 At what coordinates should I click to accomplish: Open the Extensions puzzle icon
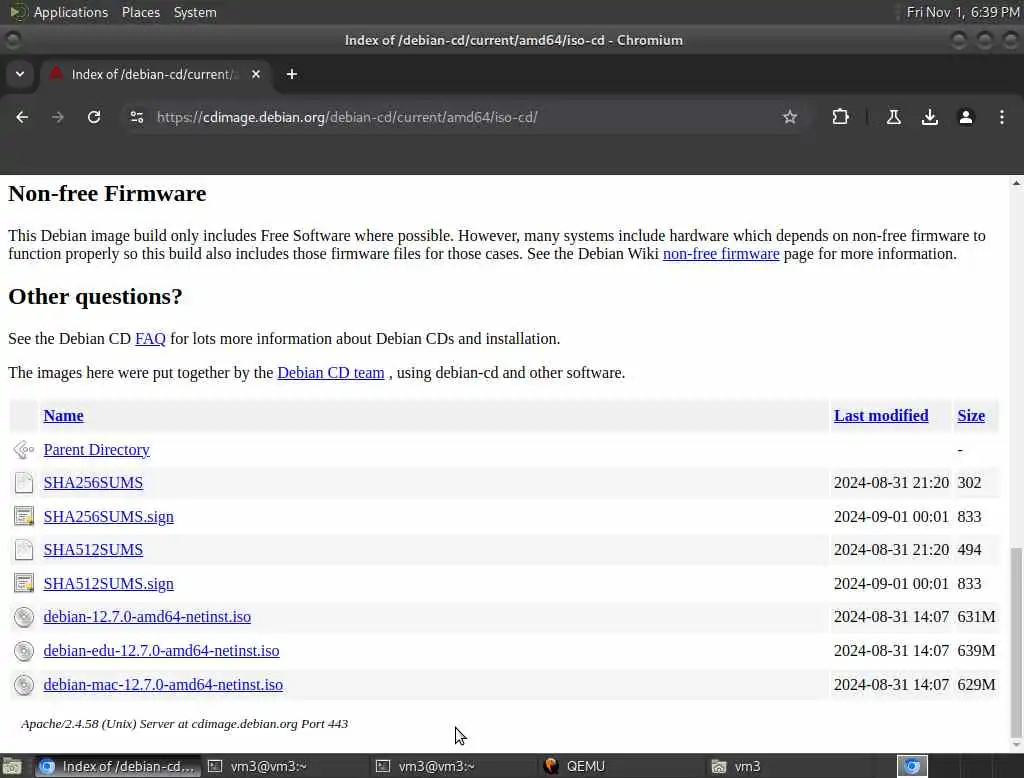pos(840,117)
